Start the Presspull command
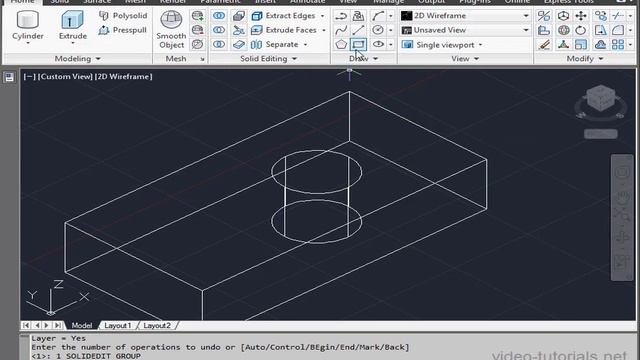Screen dimensions: 640x360 [122, 30]
